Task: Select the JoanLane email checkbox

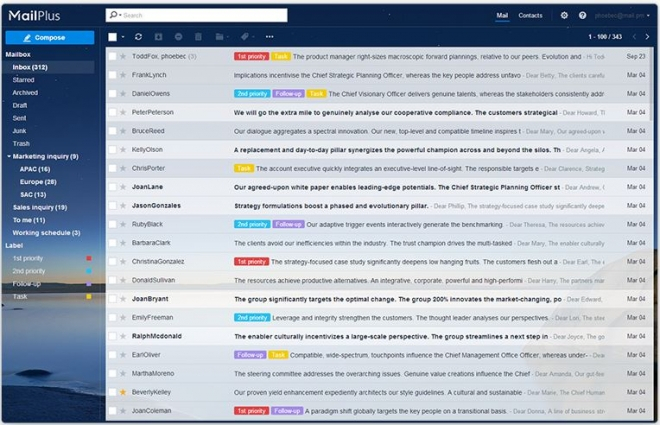Action: [113, 187]
